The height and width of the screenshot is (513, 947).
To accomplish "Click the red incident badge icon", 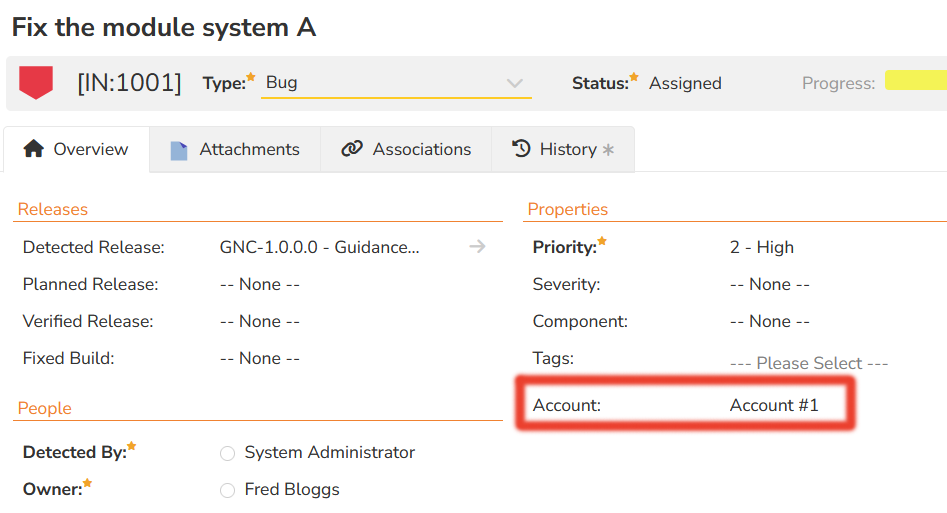I will [36, 83].
